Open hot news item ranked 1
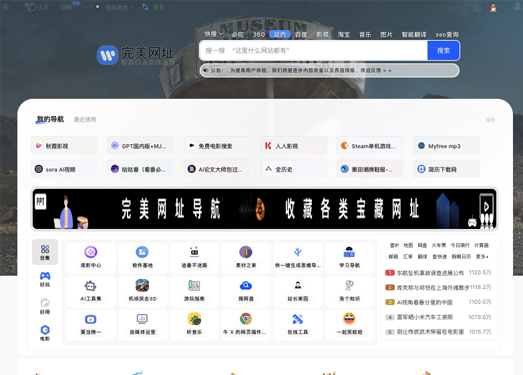 438,273
